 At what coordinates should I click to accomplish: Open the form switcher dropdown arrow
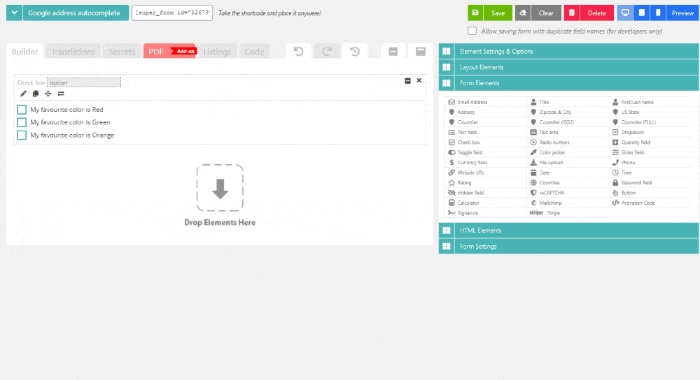point(14,13)
